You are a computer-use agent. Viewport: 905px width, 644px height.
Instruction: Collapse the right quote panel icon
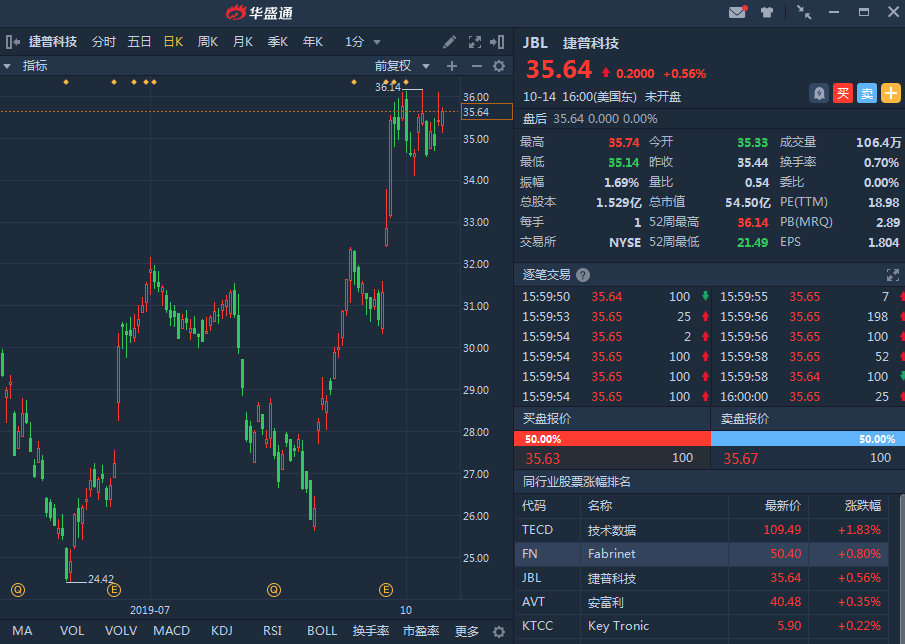tap(497, 42)
